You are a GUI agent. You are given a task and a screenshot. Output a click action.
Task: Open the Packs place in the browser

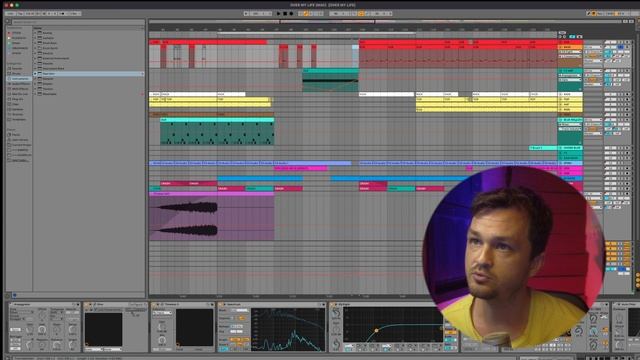16,135
